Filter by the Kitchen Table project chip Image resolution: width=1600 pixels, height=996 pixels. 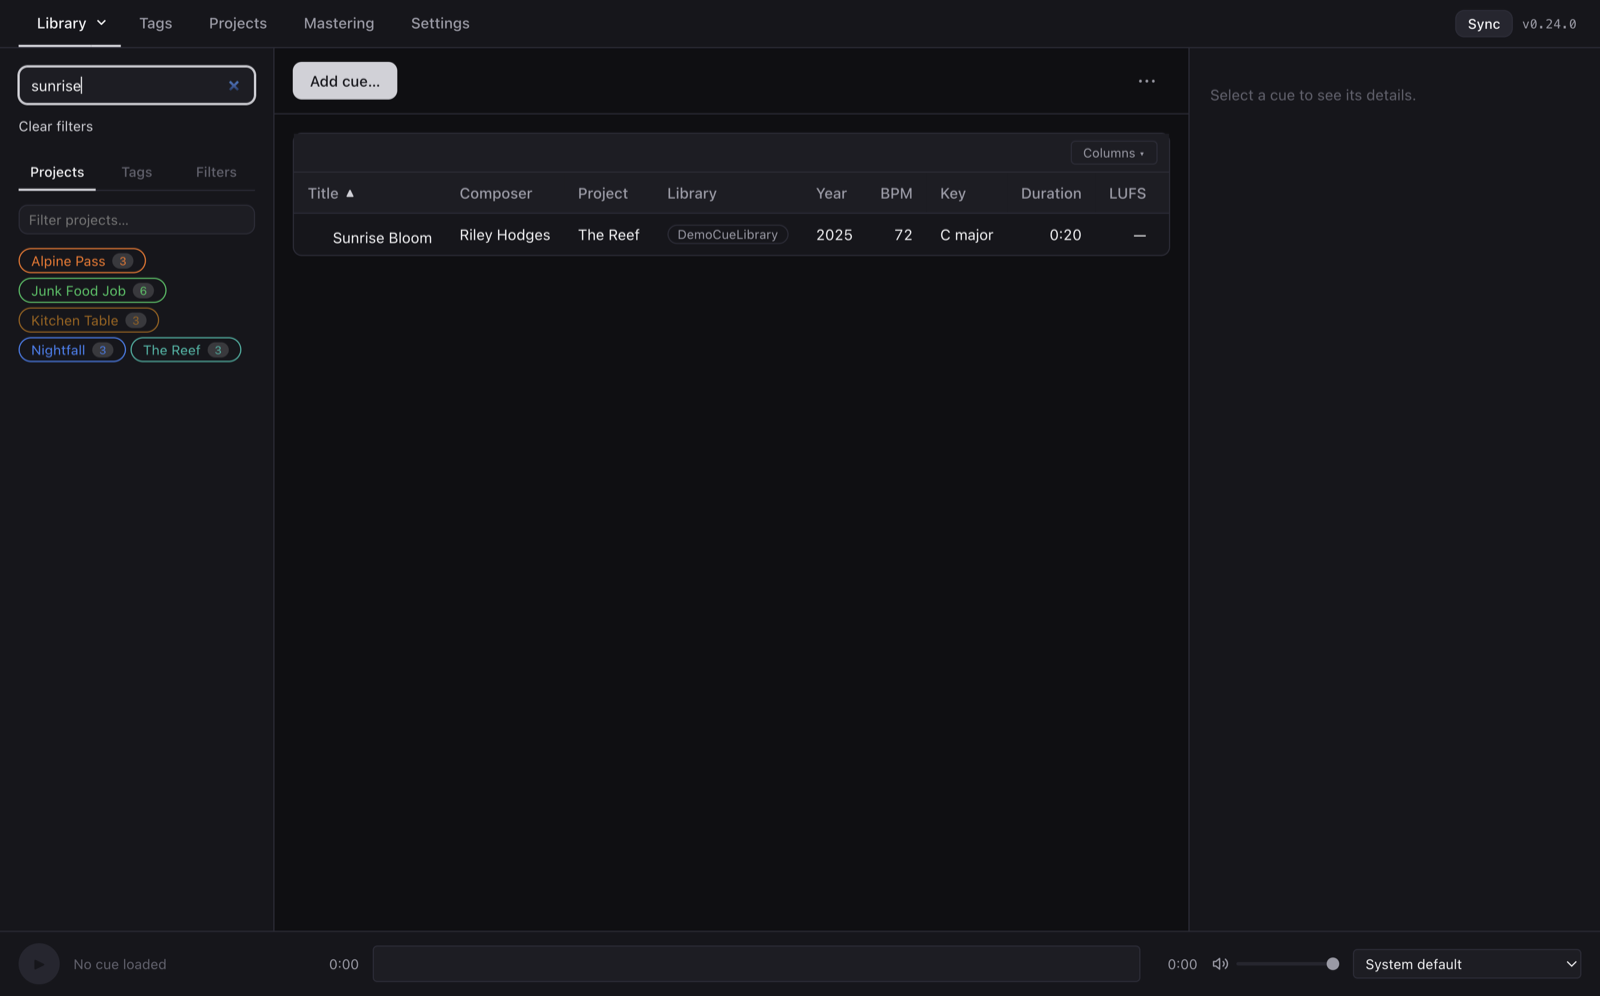(89, 320)
